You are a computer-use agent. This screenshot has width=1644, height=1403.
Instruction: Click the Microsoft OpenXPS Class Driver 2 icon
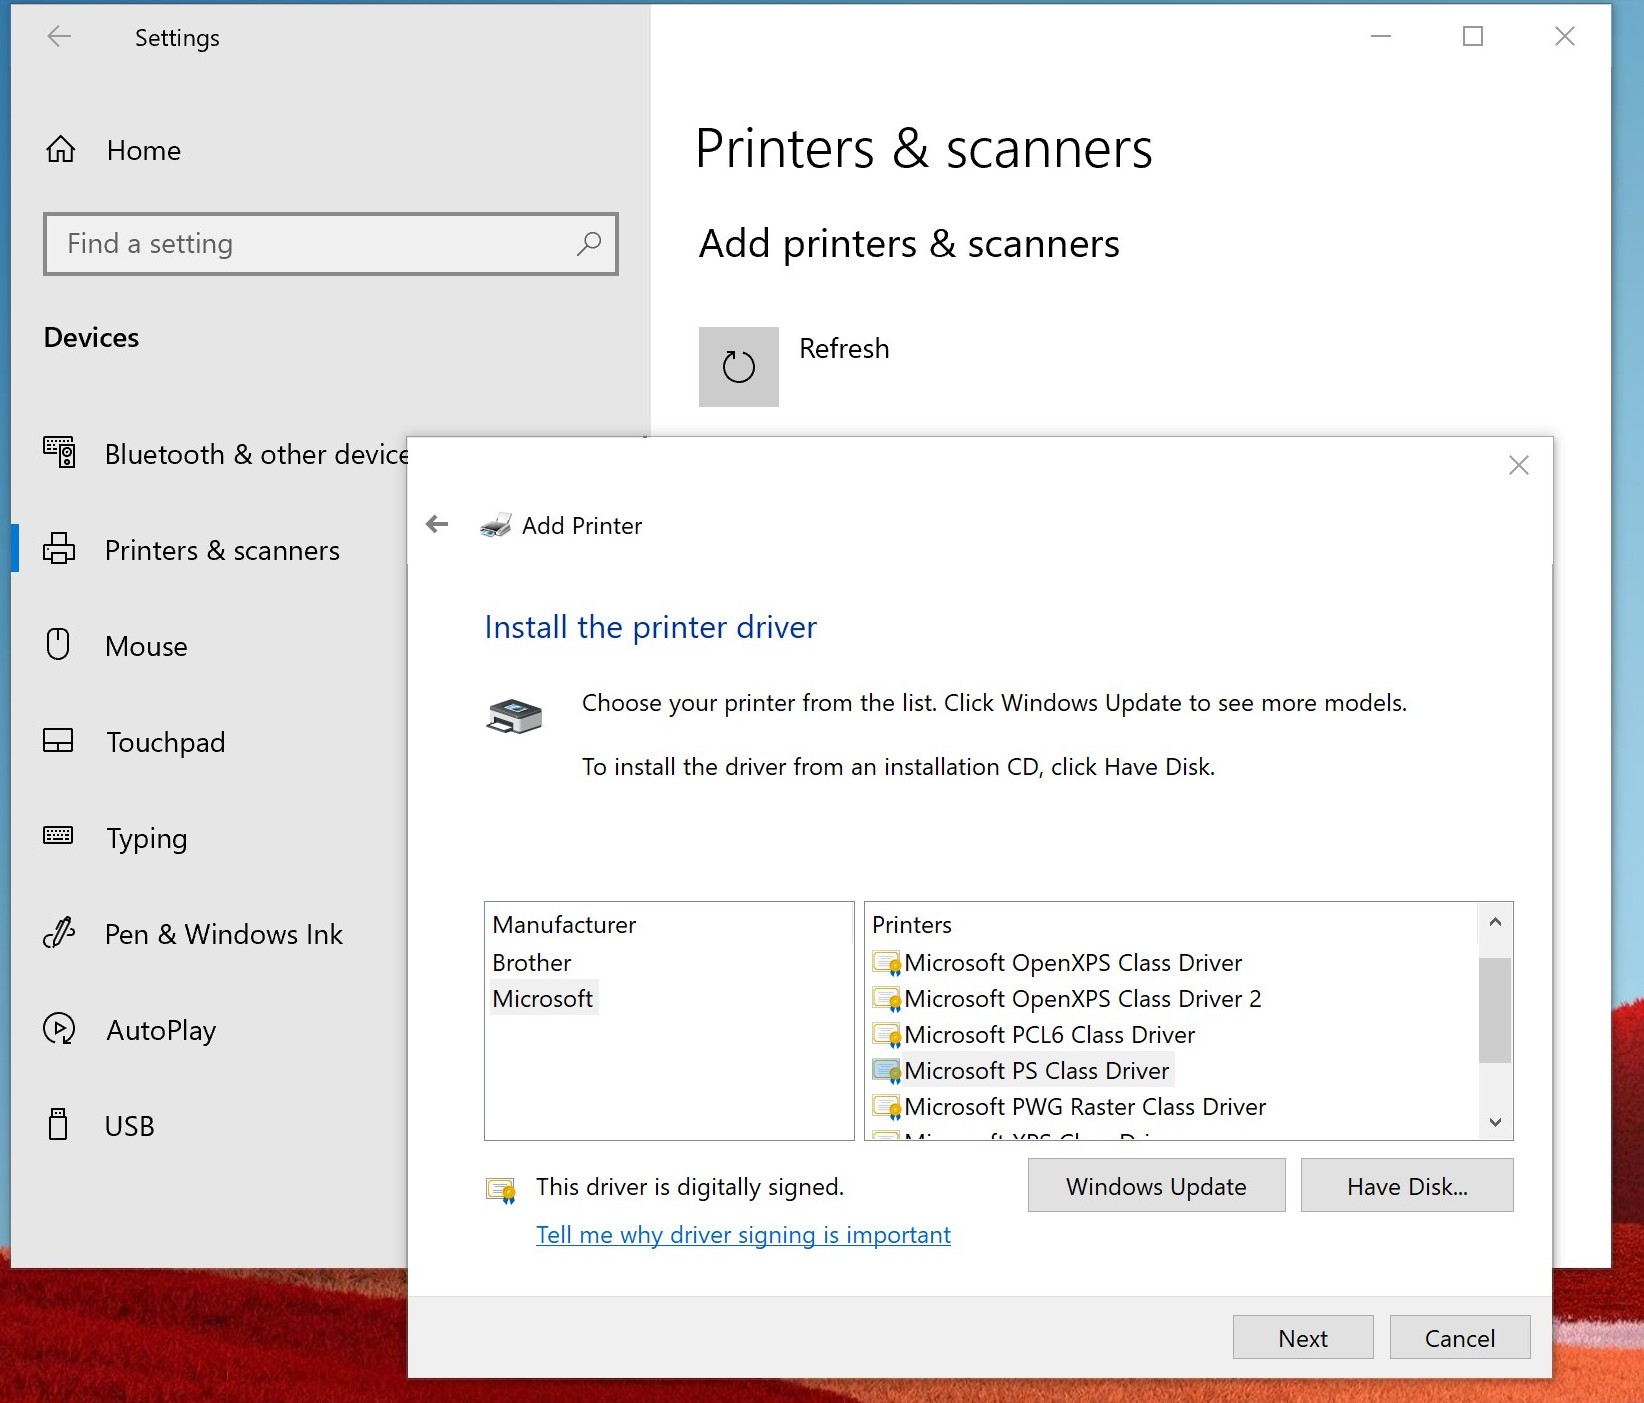tap(887, 999)
